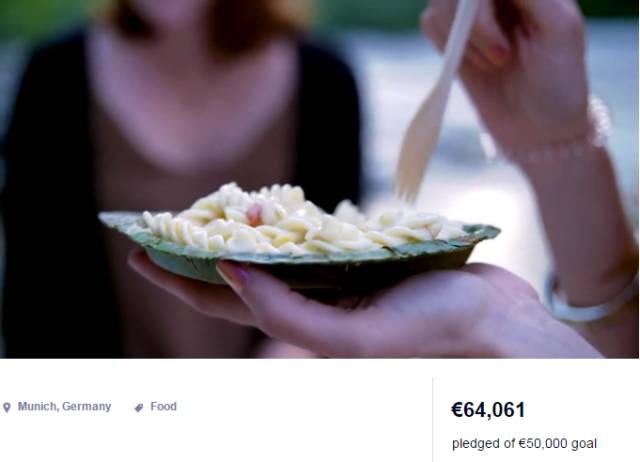640x462 pixels.
Task: Click the word Munich in the location
Action: point(38,406)
